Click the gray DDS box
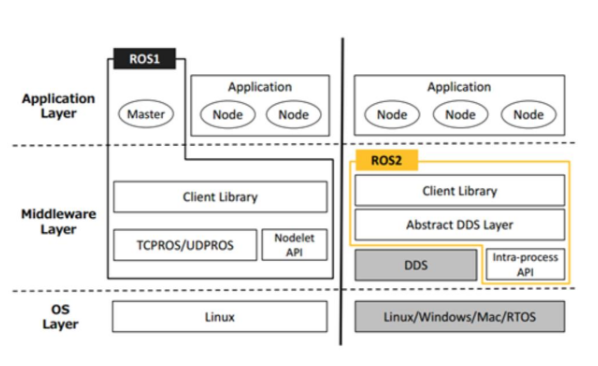Viewport: 598px width, 366px height. 416,265
